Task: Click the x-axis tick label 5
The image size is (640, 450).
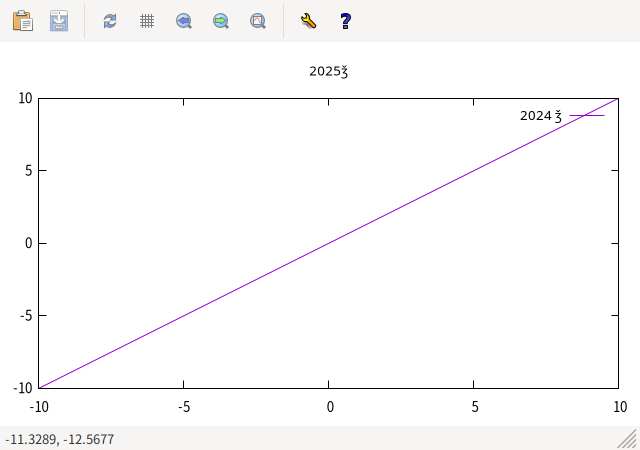Action: (x=474, y=406)
